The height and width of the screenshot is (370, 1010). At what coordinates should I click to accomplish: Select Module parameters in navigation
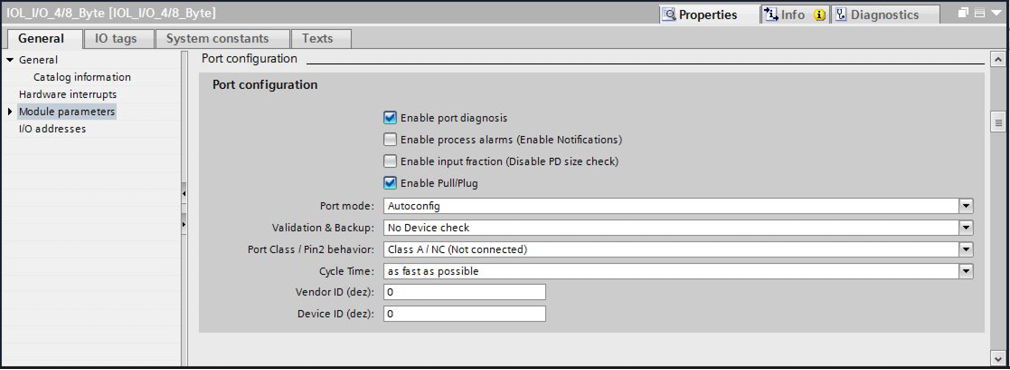pos(66,112)
